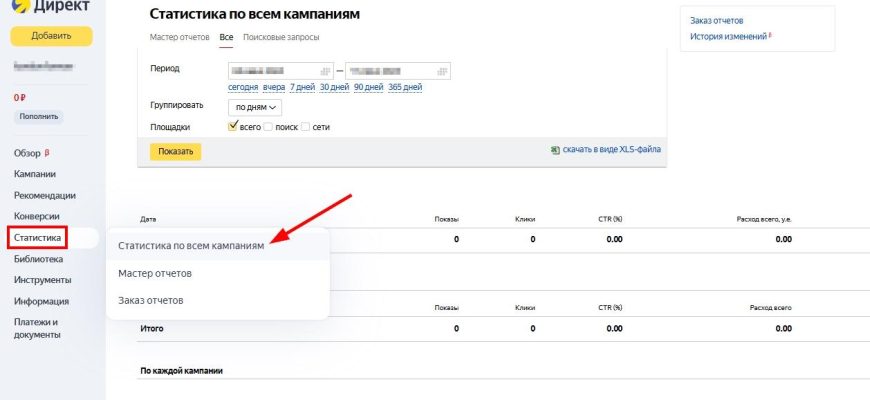Click the XLS file download icon
This screenshot has height=400, width=870.
click(555, 150)
